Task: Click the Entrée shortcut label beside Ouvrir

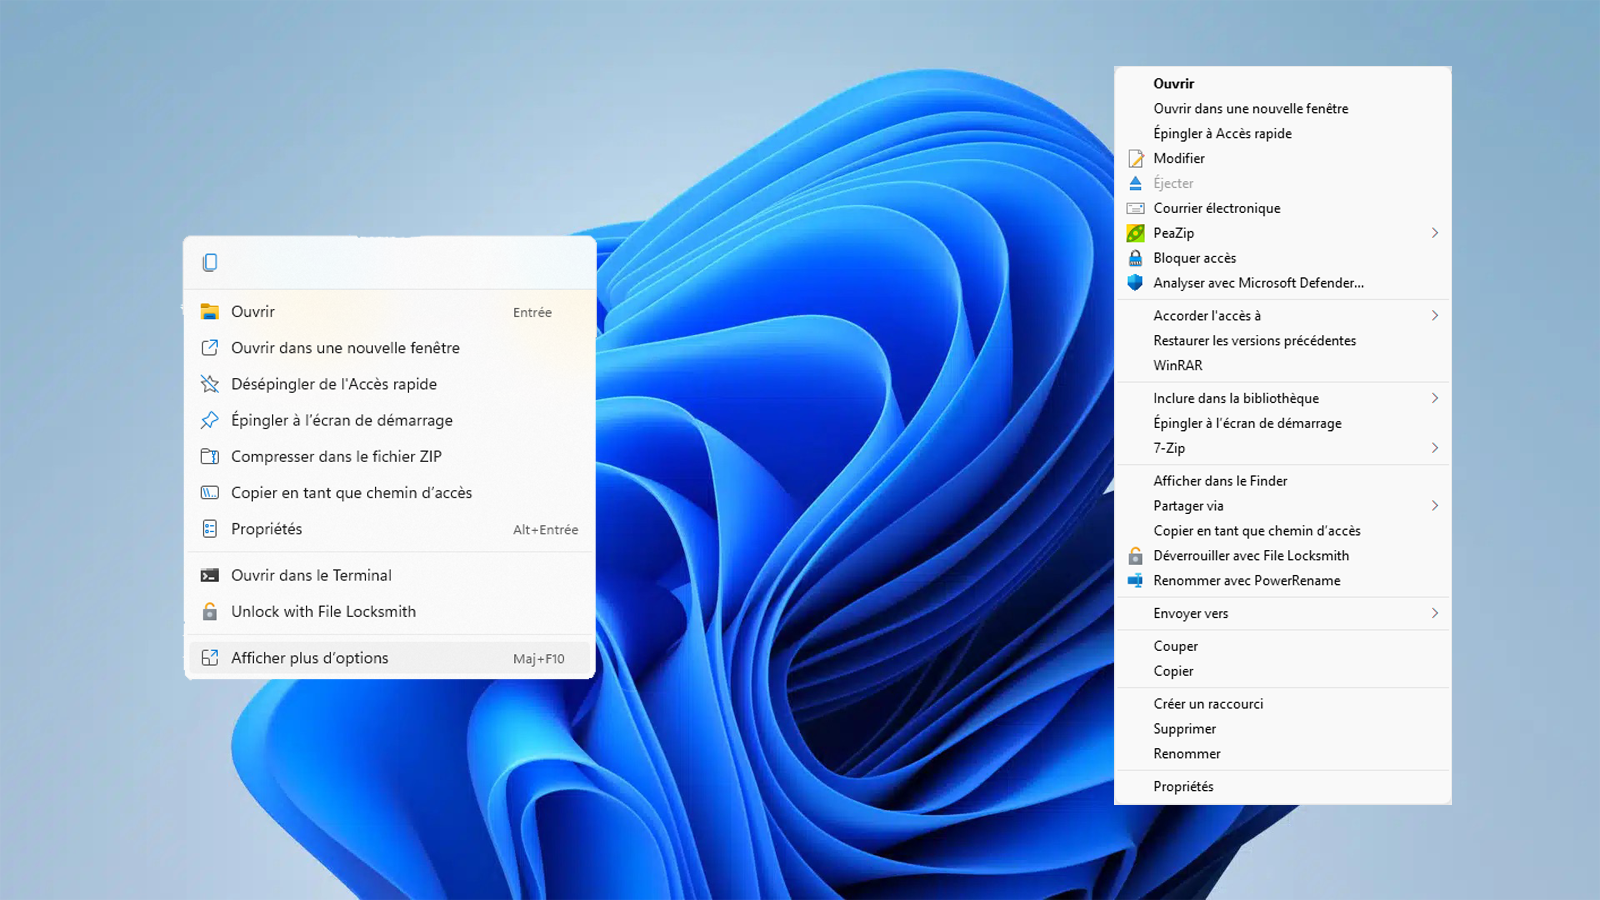Action: 532,313
